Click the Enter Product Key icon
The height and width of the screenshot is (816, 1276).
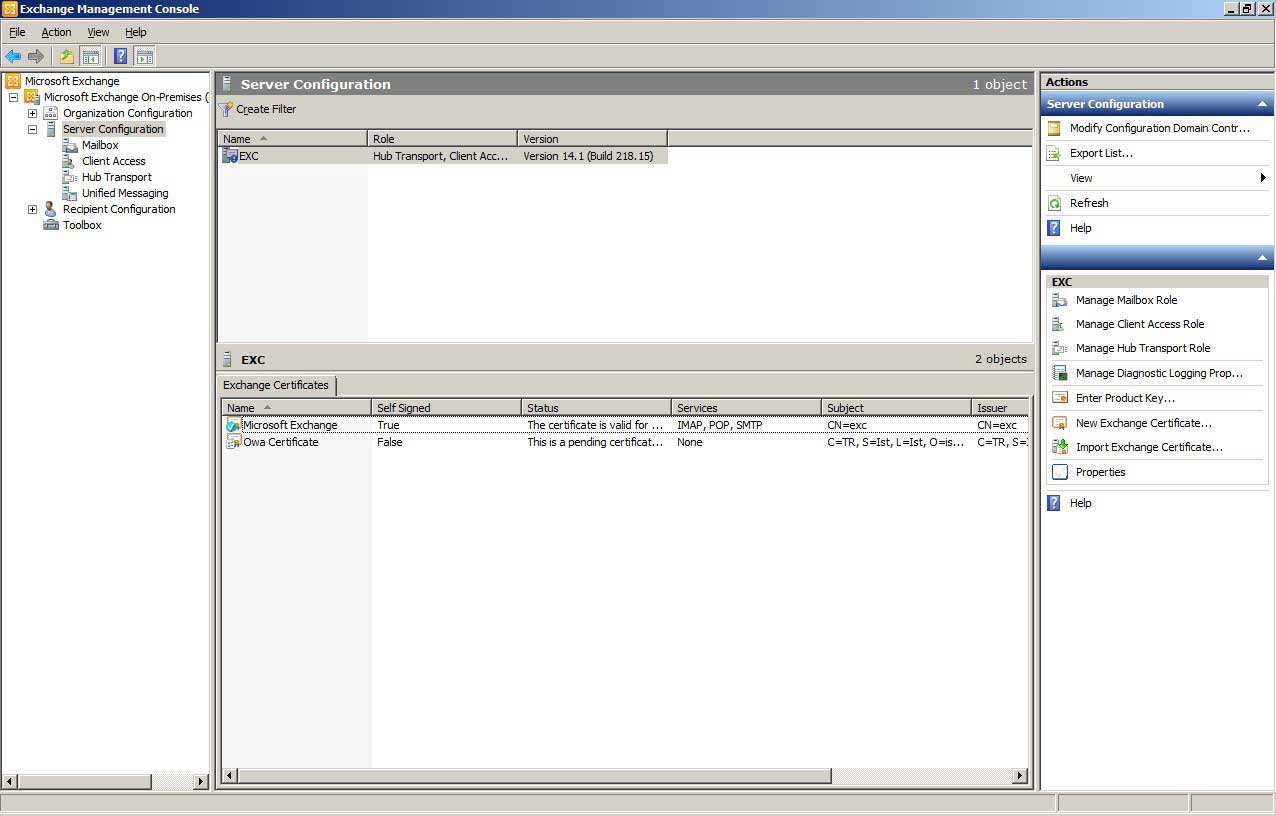(1060, 398)
